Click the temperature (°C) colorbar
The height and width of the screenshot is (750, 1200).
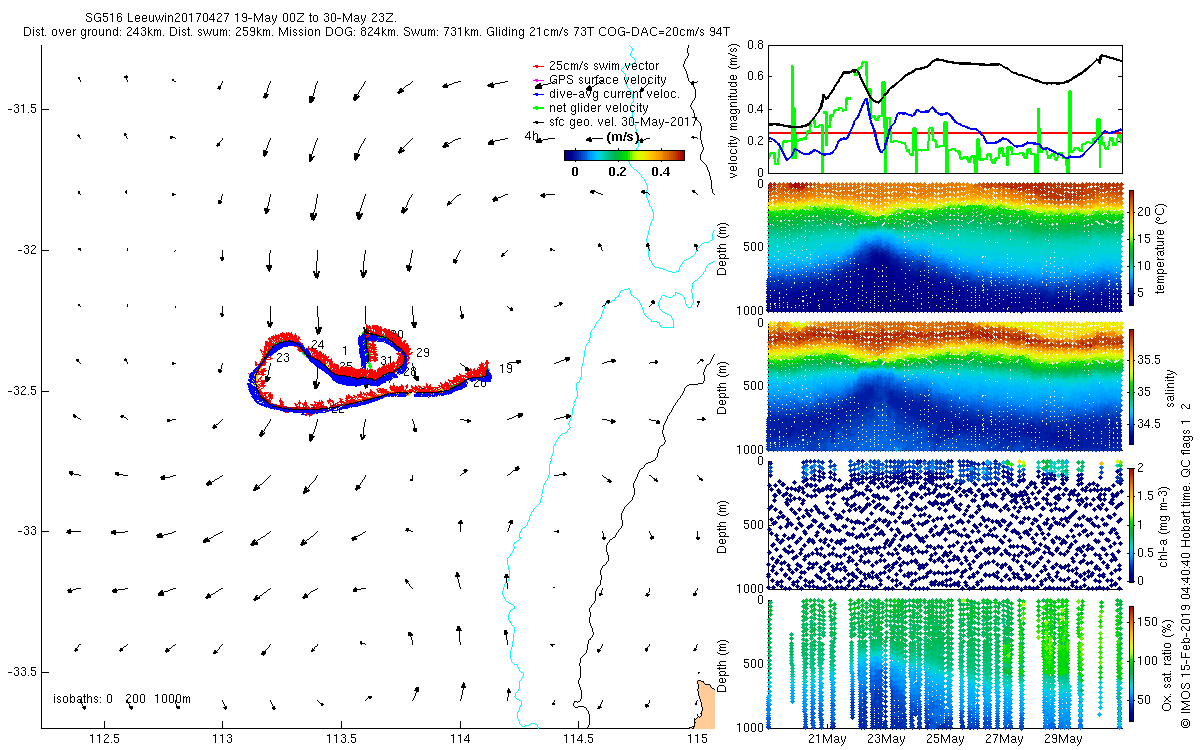click(x=1132, y=247)
